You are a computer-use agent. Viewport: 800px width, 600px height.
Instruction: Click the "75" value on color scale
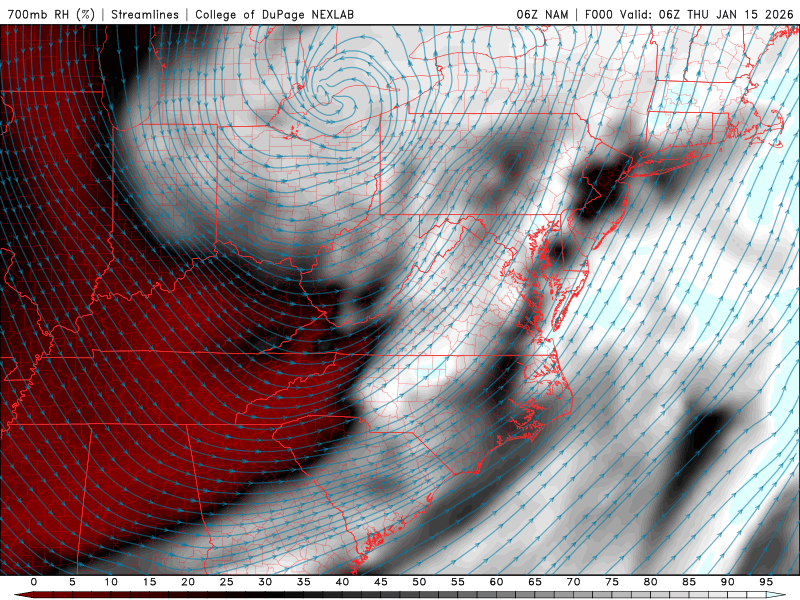point(612,582)
